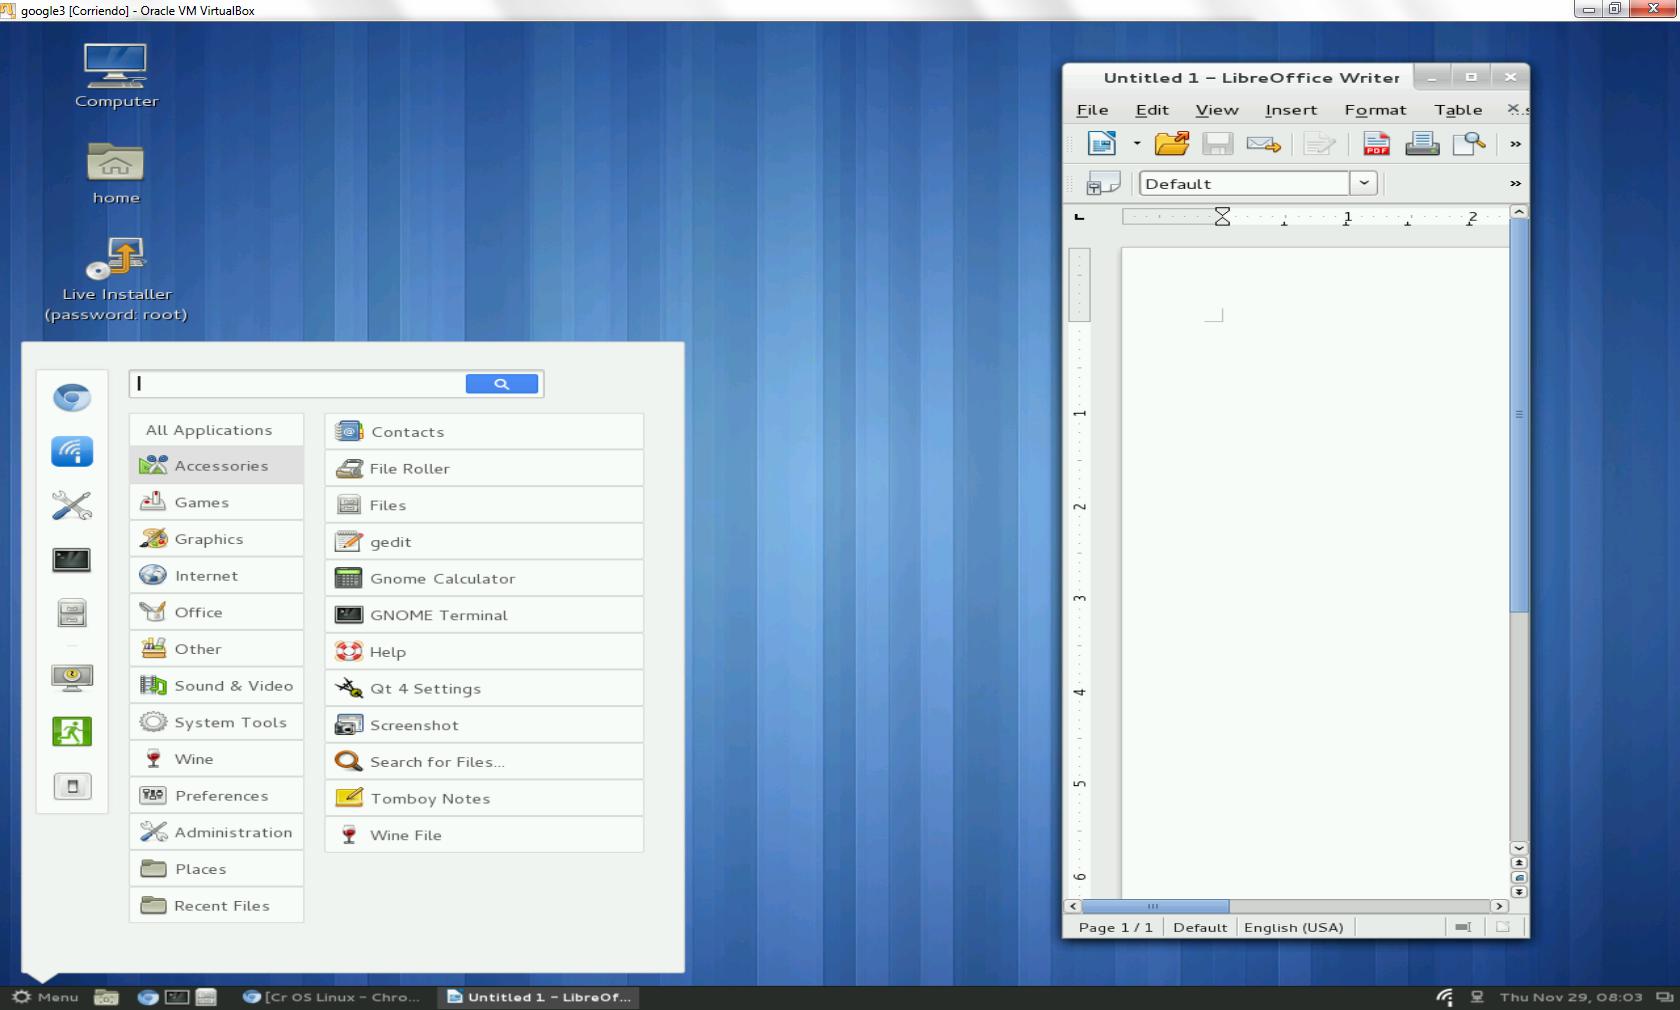Image resolution: width=1680 pixels, height=1010 pixels.
Task: Select the System Tools category
Action: [230, 722]
